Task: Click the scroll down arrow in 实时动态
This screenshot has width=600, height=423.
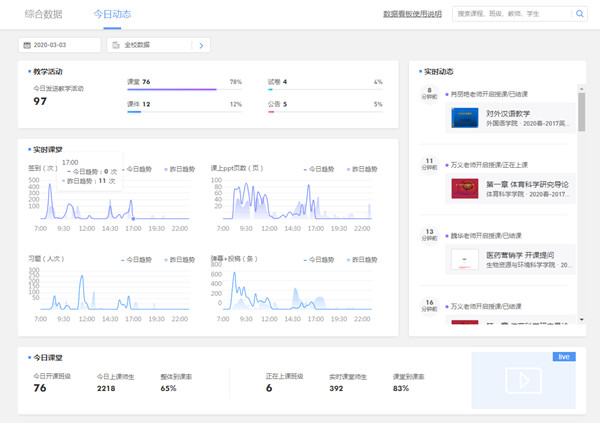Action: 582,319
